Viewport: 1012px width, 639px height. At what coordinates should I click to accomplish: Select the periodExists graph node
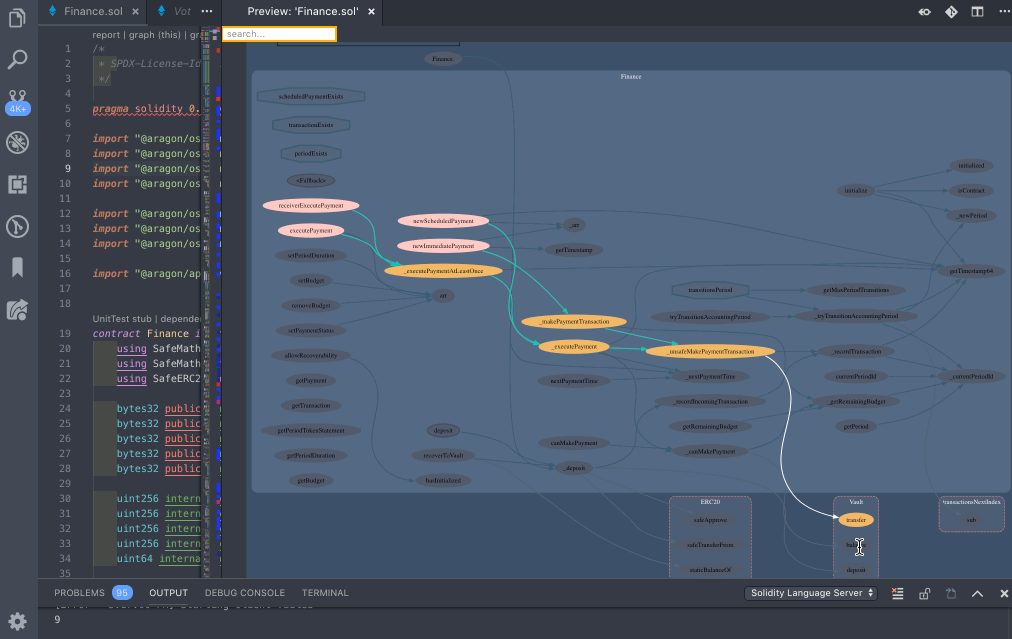click(x=310, y=154)
